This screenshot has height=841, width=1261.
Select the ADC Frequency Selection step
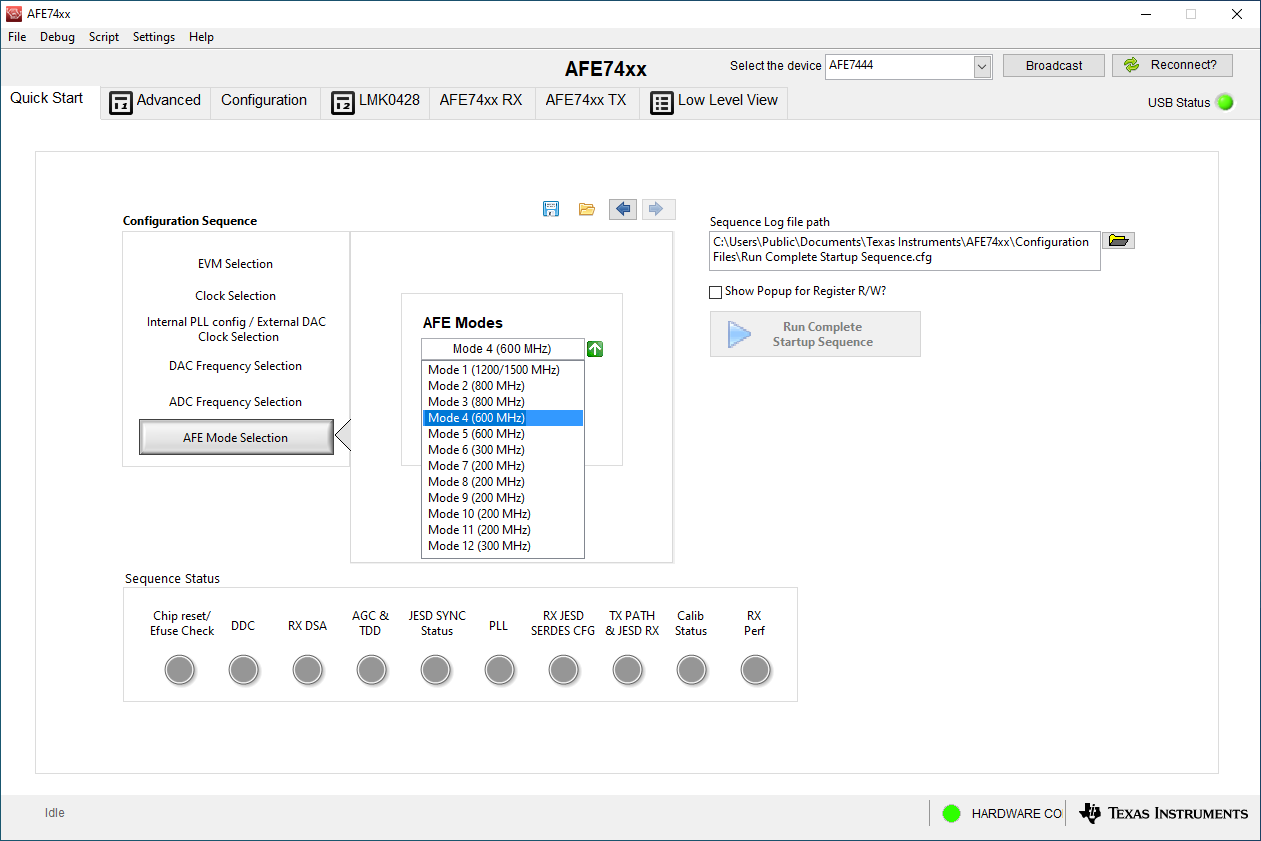[235, 402]
